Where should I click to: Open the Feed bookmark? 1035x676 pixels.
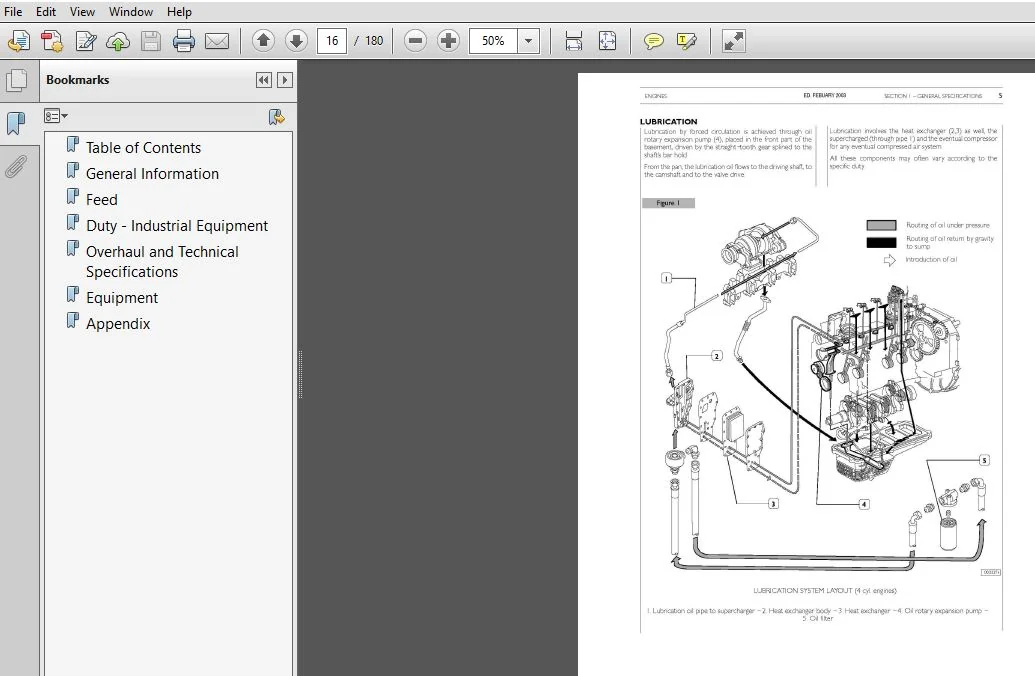click(102, 199)
